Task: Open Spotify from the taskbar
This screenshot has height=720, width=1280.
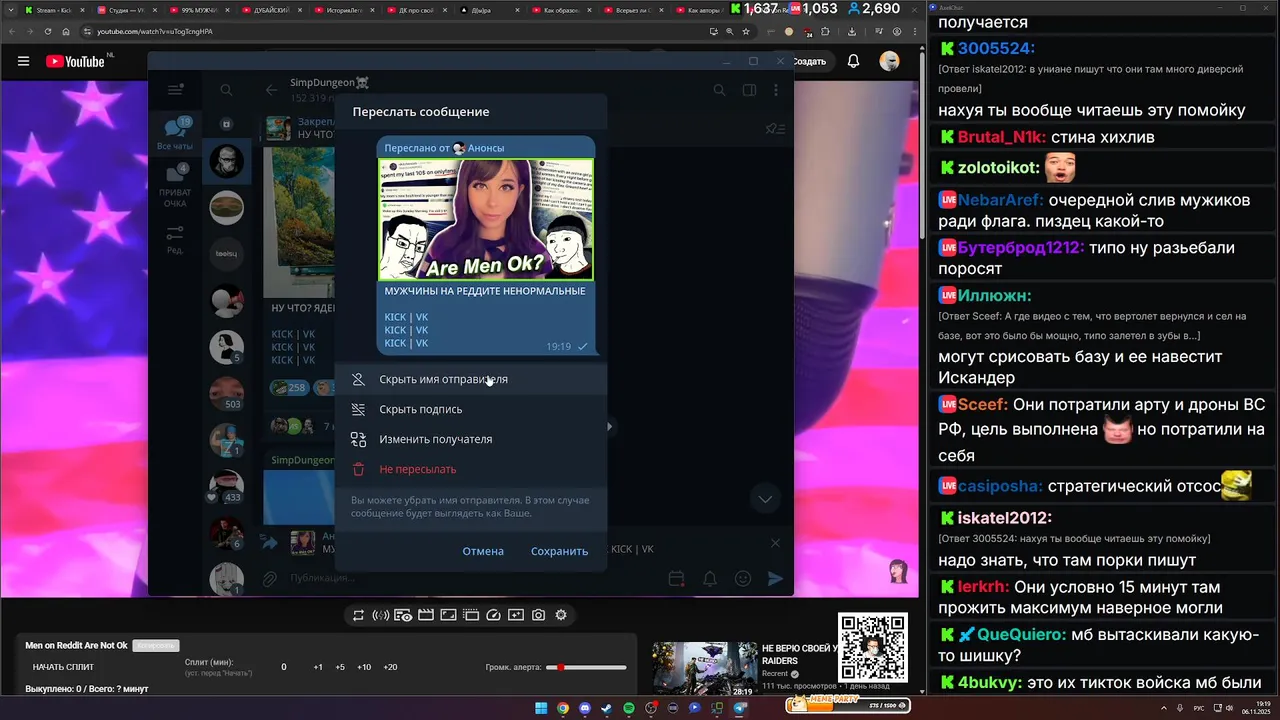Action: [x=629, y=708]
